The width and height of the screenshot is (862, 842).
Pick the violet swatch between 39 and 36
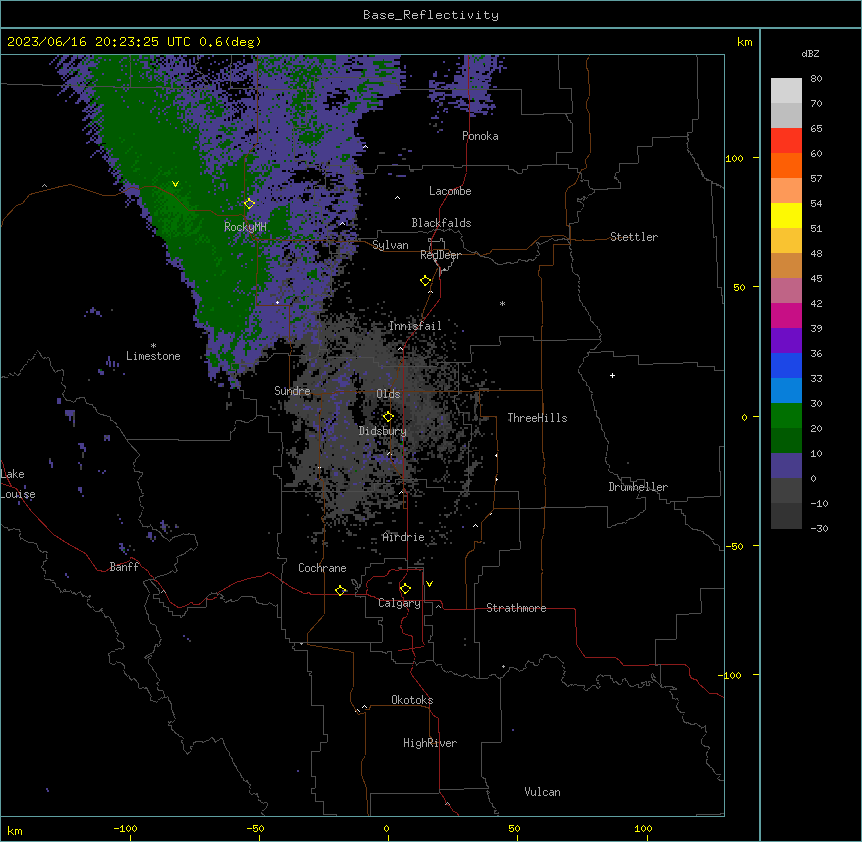coord(786,341)
